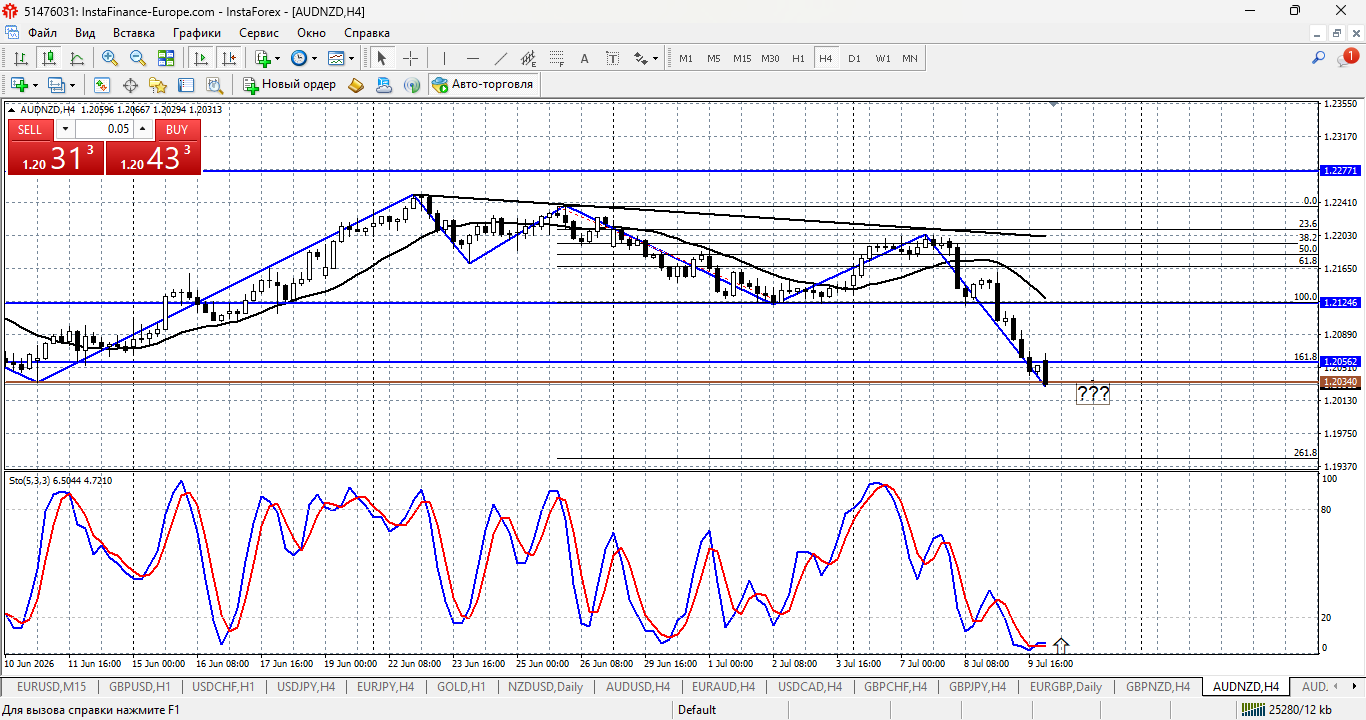Switch chart to bar chart mode
The image size is (1366, 720).
coord(20,58)
